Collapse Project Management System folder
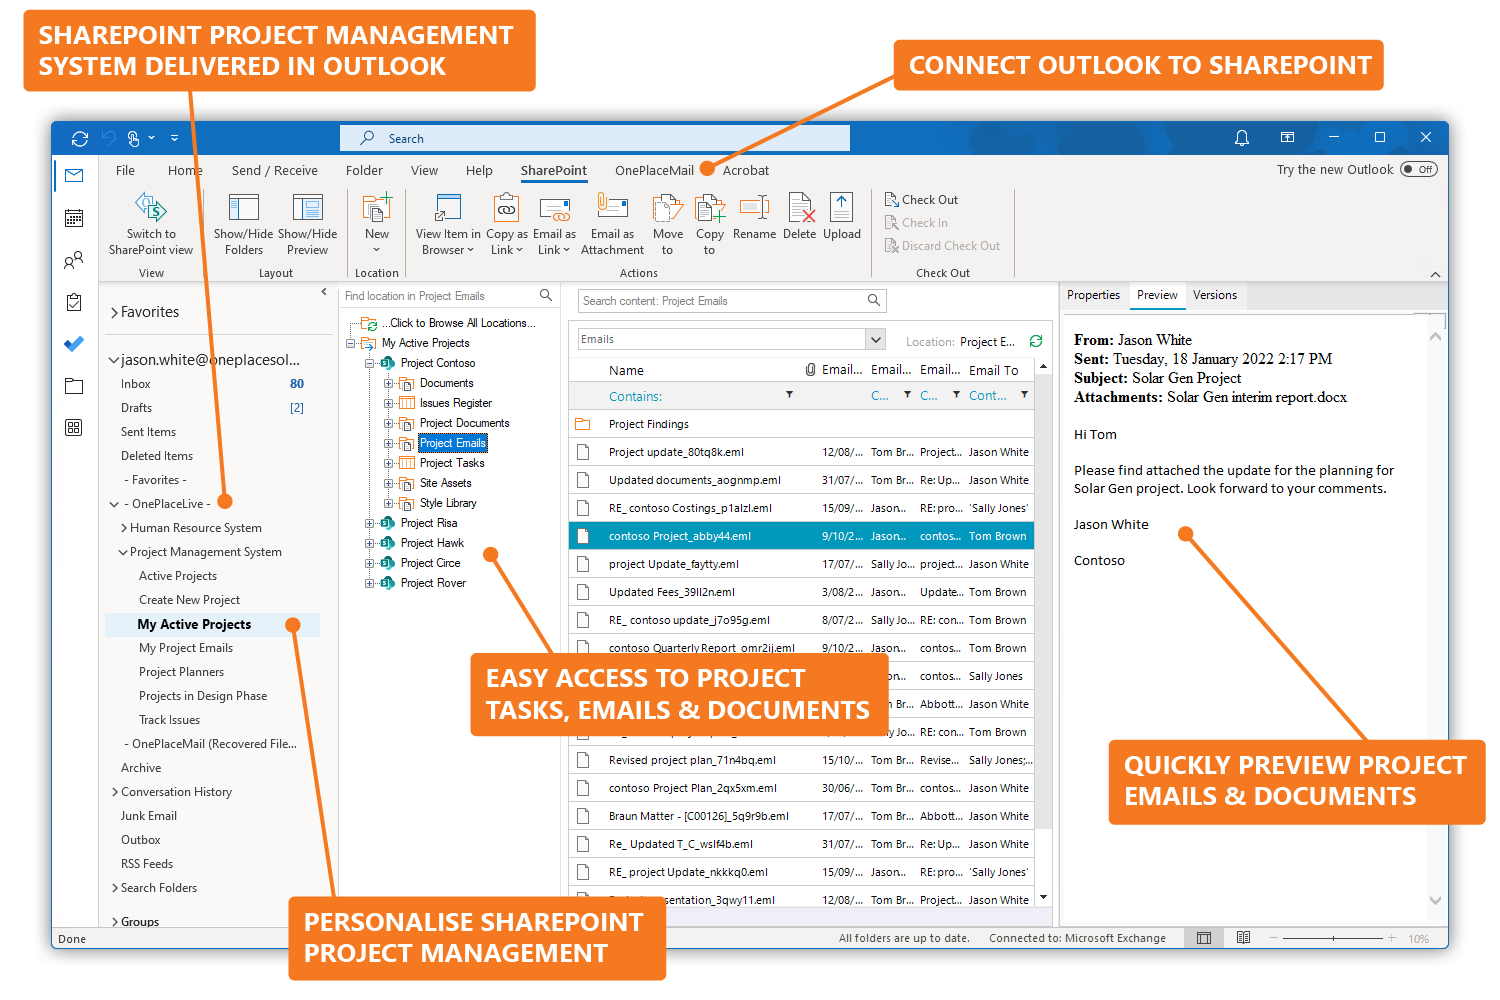The height and width of the screenshot is (1000, 1500). click(123, 552)
